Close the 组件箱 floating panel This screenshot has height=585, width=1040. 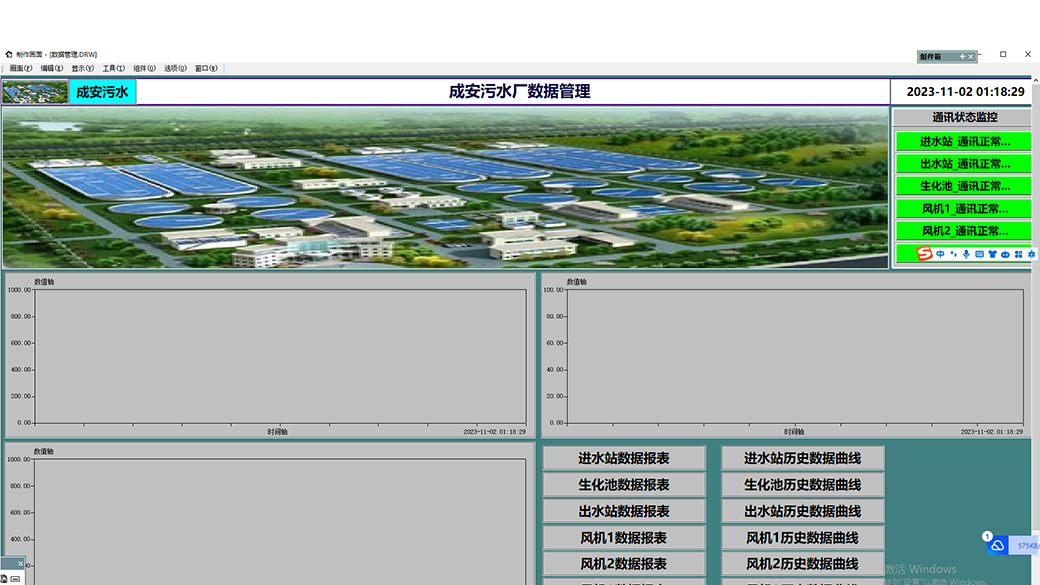(x=970, y=57)
